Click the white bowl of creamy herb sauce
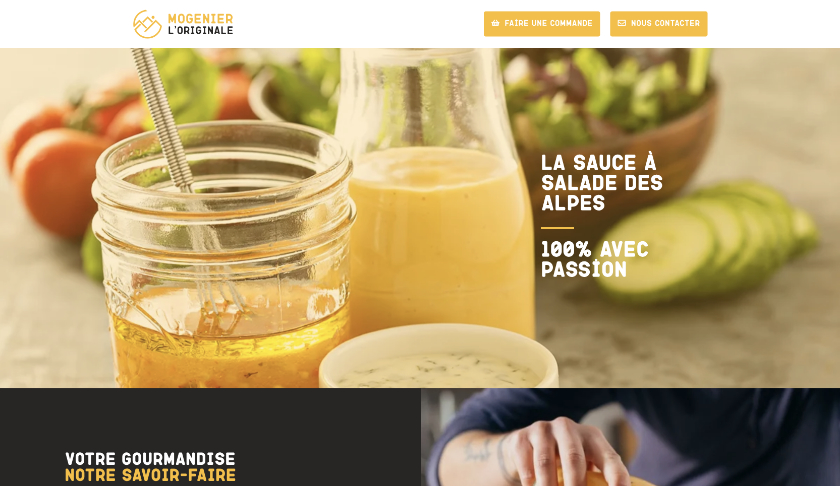The image size is (840, 486). pos(438,356)
